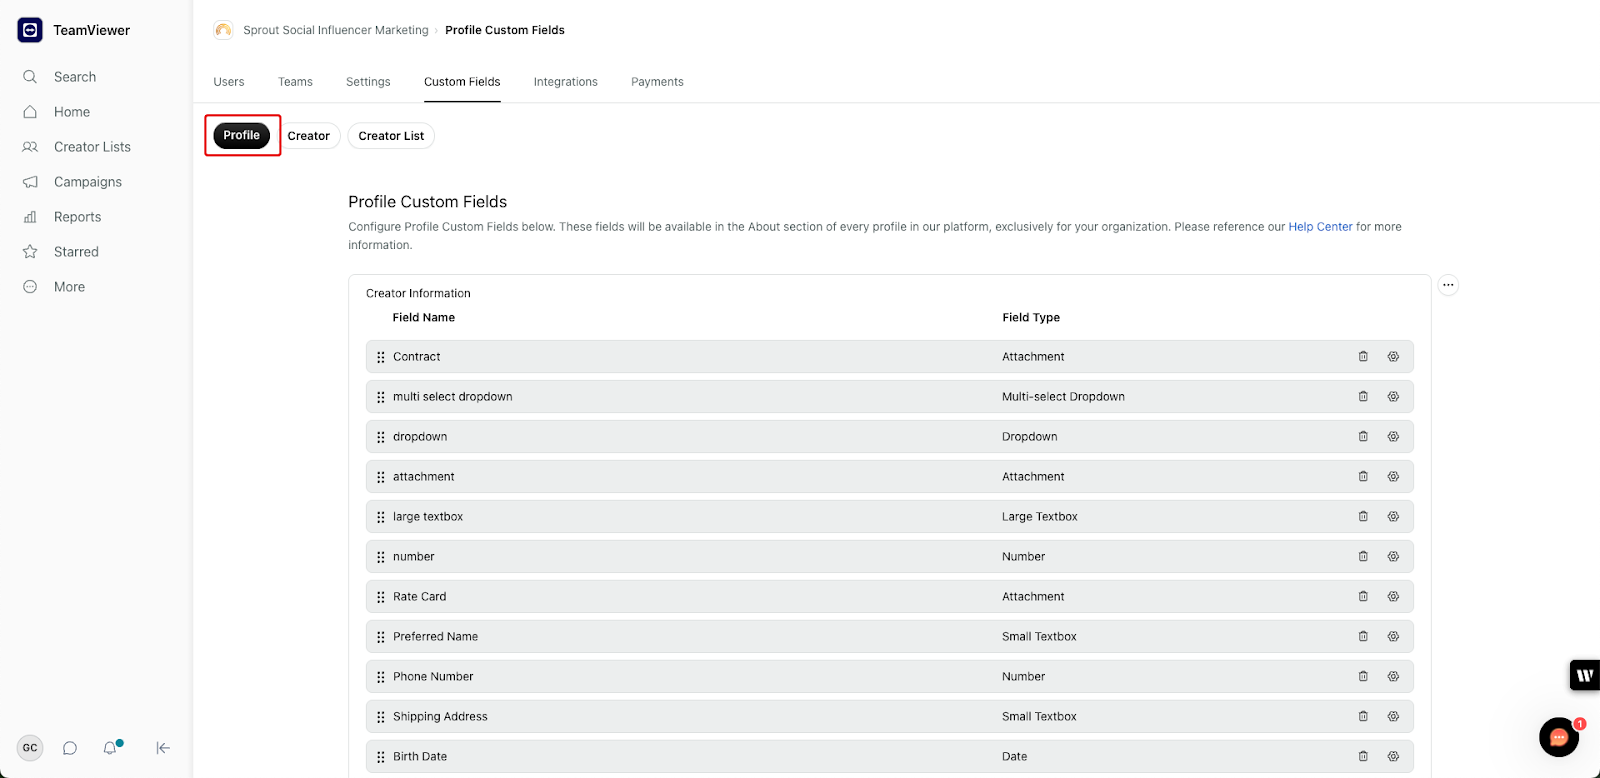
Task: Select the Creator pill button
Action: (x=309, y=136)
